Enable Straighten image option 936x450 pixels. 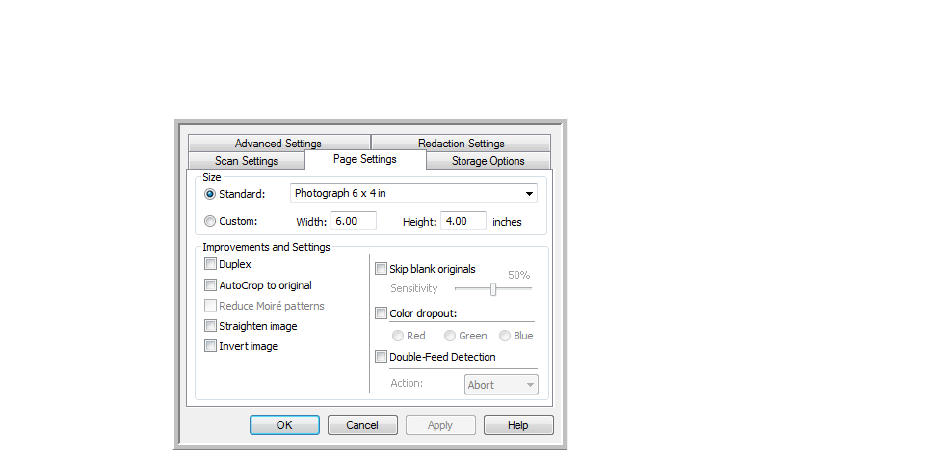point(210,326)
